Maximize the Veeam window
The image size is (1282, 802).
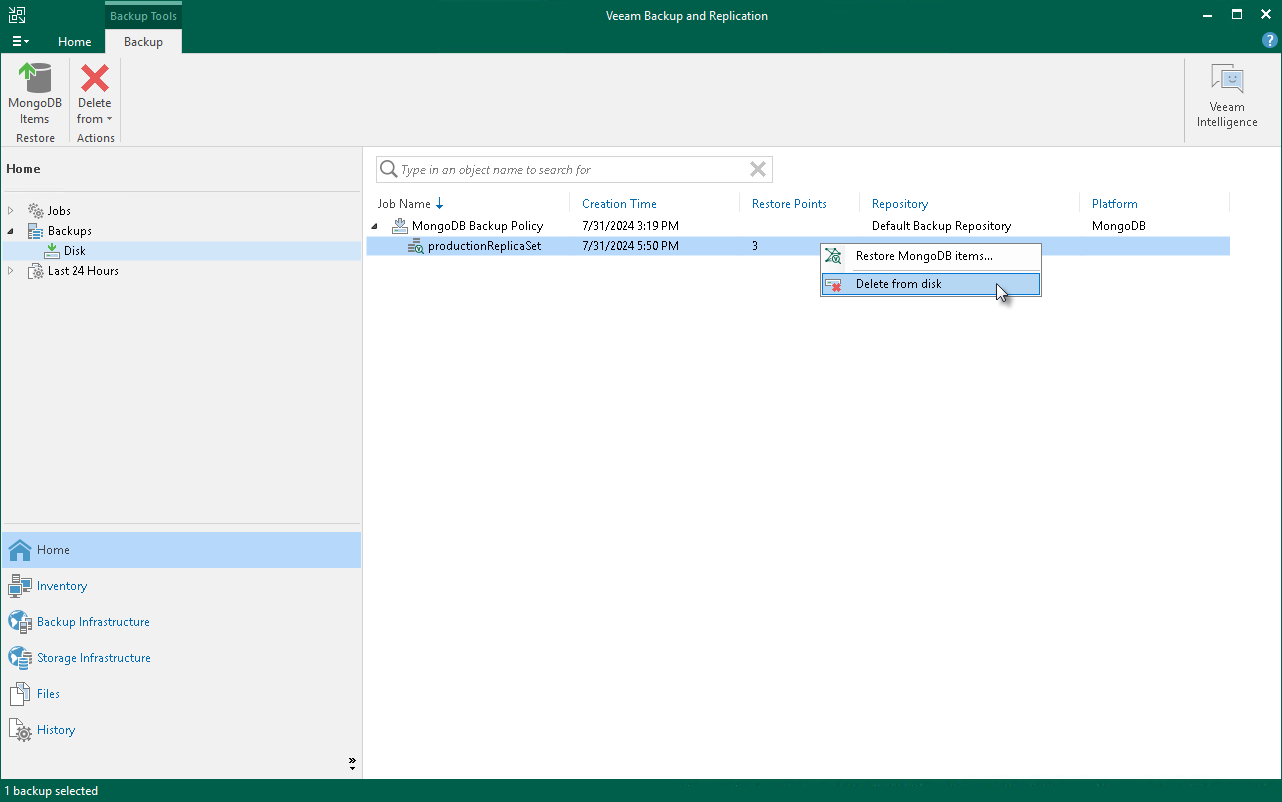(1237, 15)
